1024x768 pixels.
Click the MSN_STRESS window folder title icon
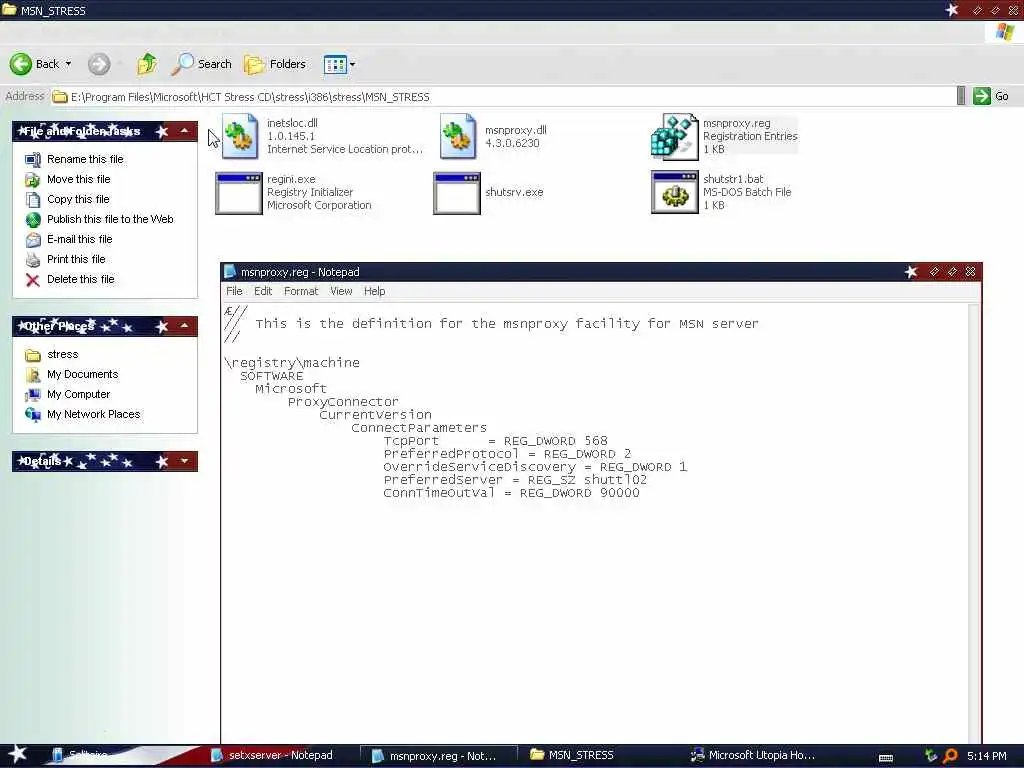9,9
